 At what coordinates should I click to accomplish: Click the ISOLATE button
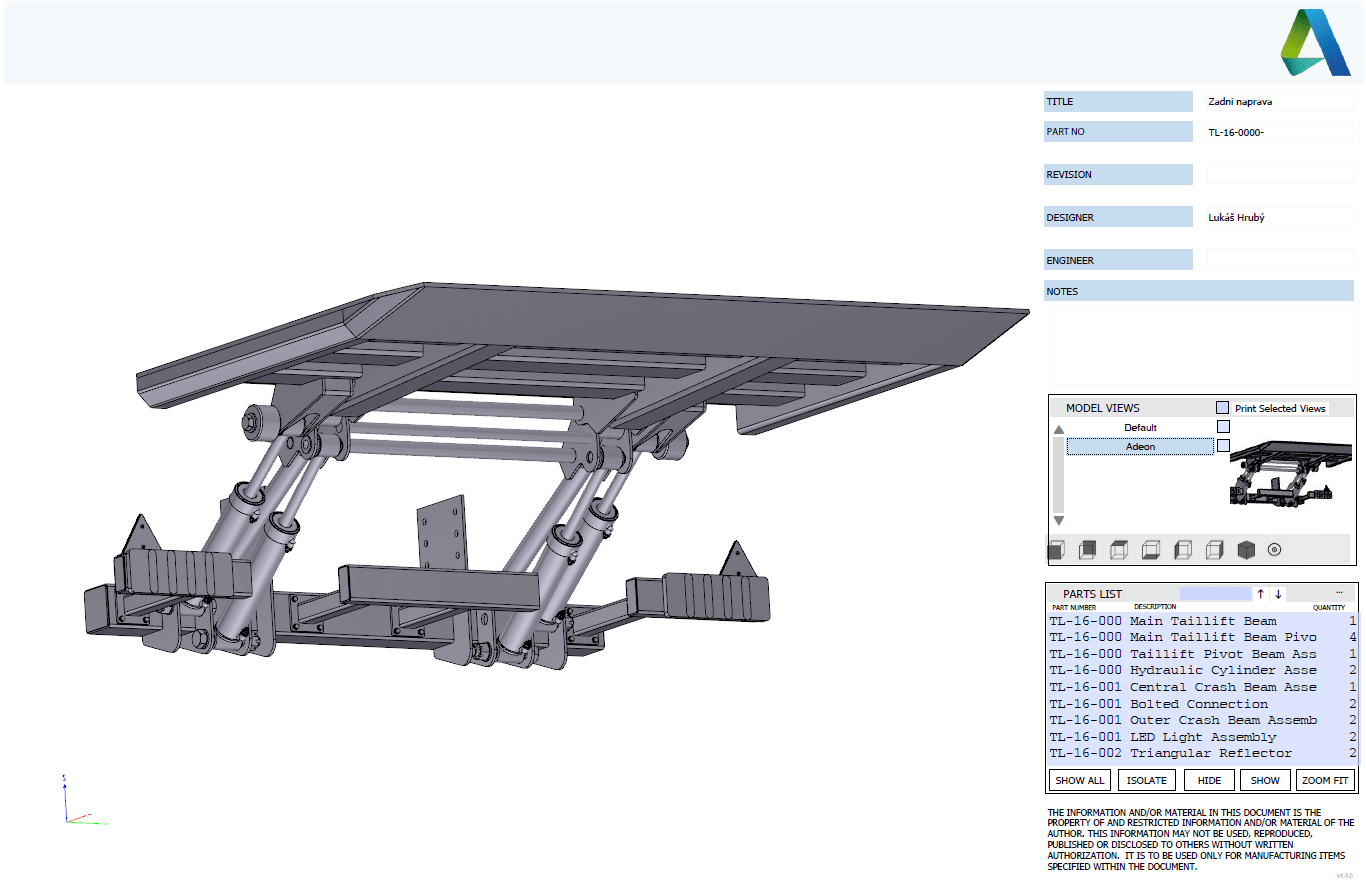point(1146,780)
